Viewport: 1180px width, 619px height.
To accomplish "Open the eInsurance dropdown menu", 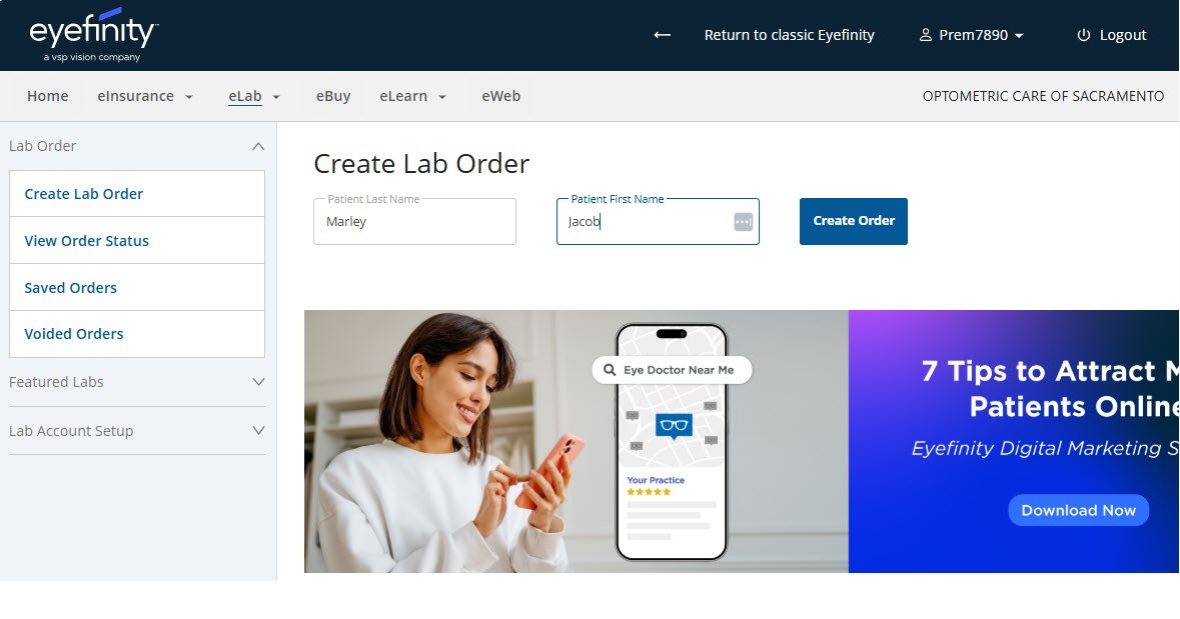I will pyautogui.click(x=144, y=96).
